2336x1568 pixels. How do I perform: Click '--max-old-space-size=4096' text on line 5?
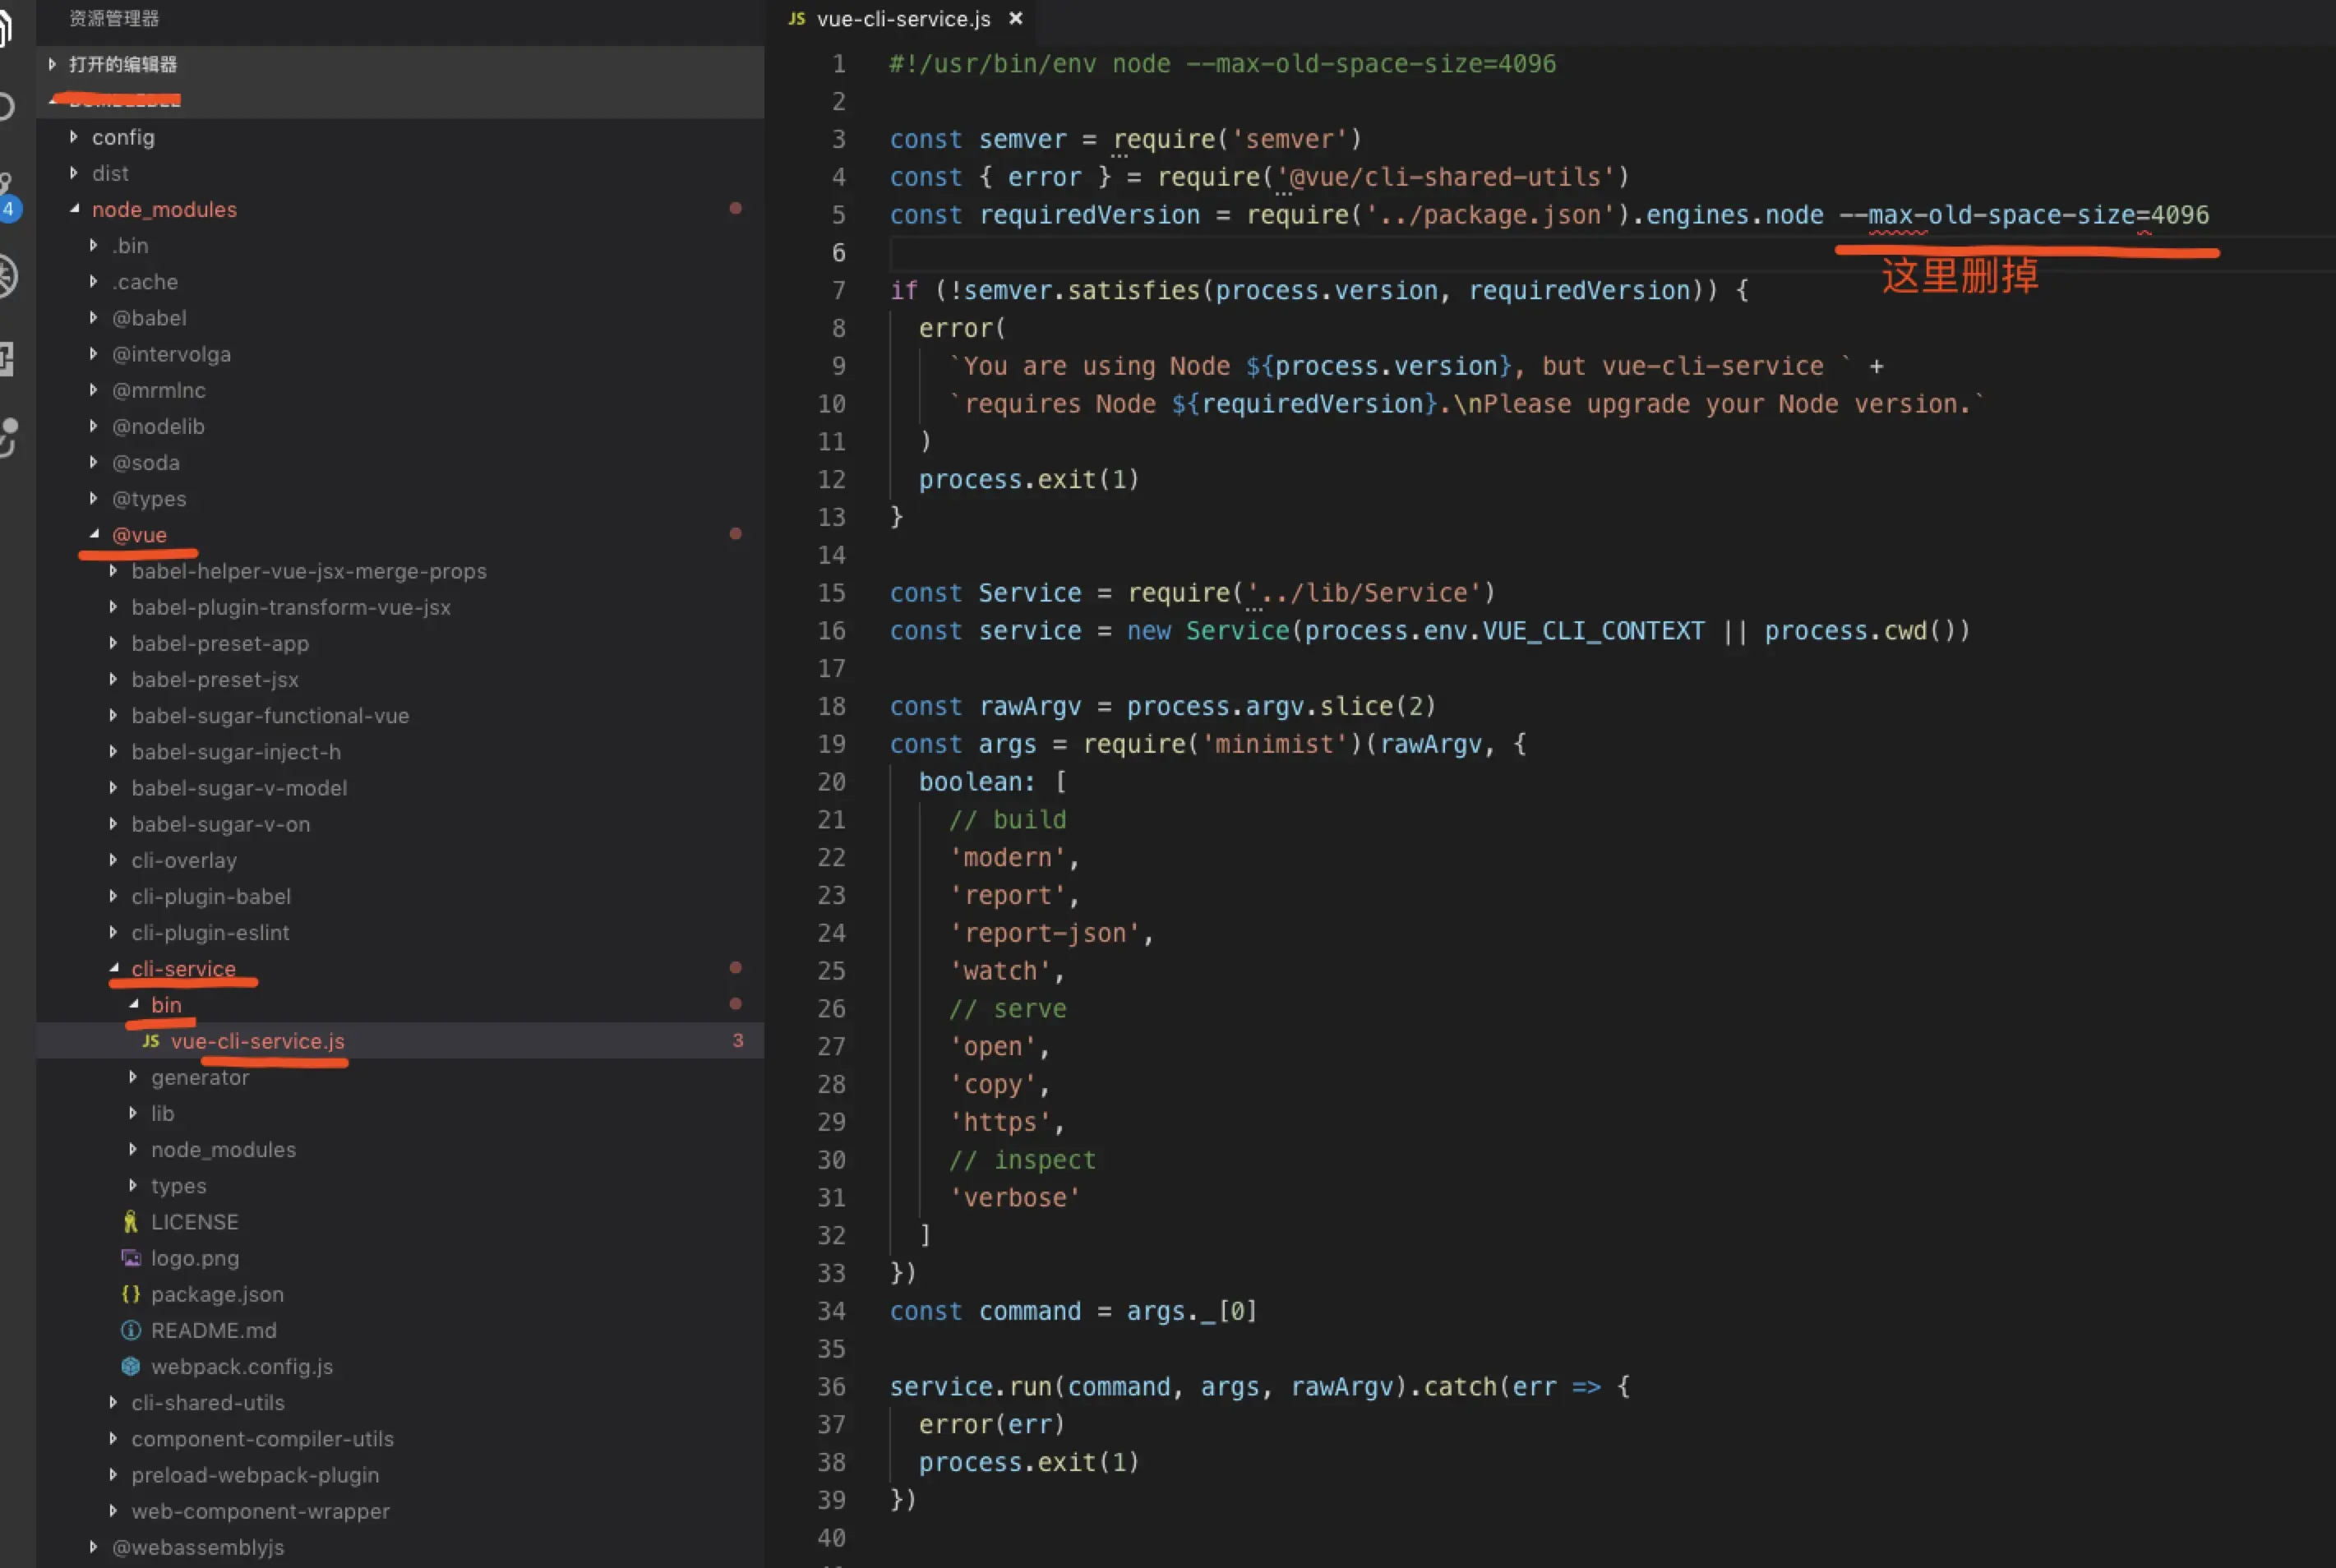[2024, 215]
